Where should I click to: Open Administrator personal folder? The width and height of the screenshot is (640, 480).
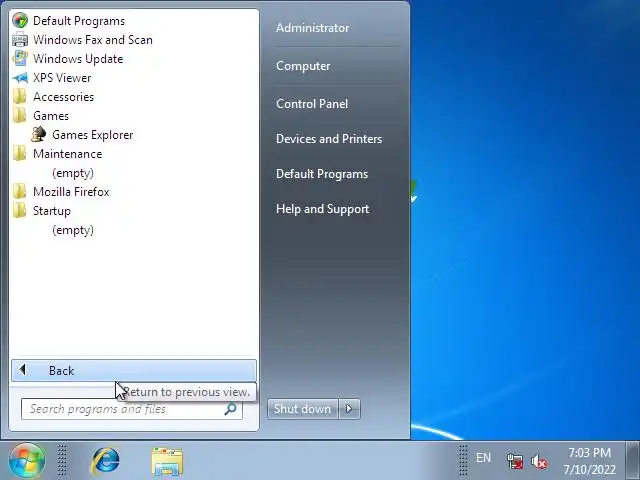pos(313,28)
